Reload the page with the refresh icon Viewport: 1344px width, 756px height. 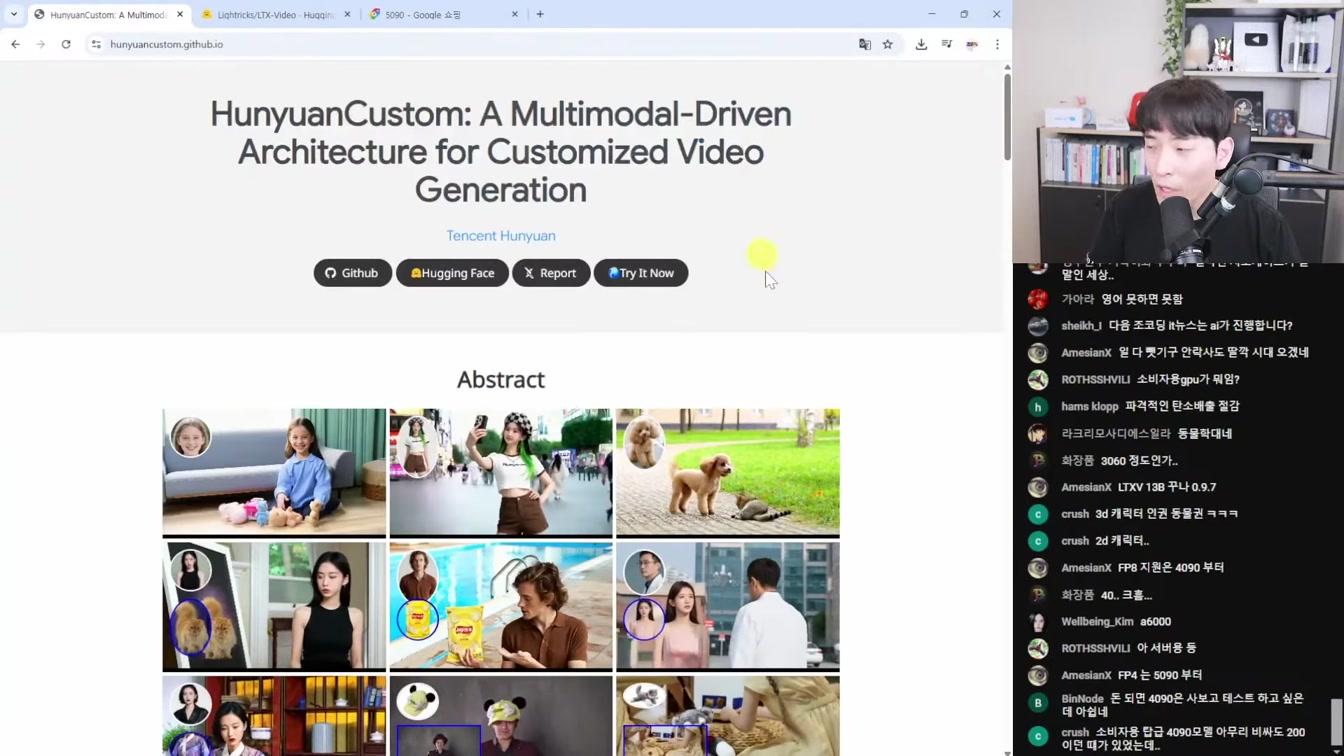[x=66, y=44]
